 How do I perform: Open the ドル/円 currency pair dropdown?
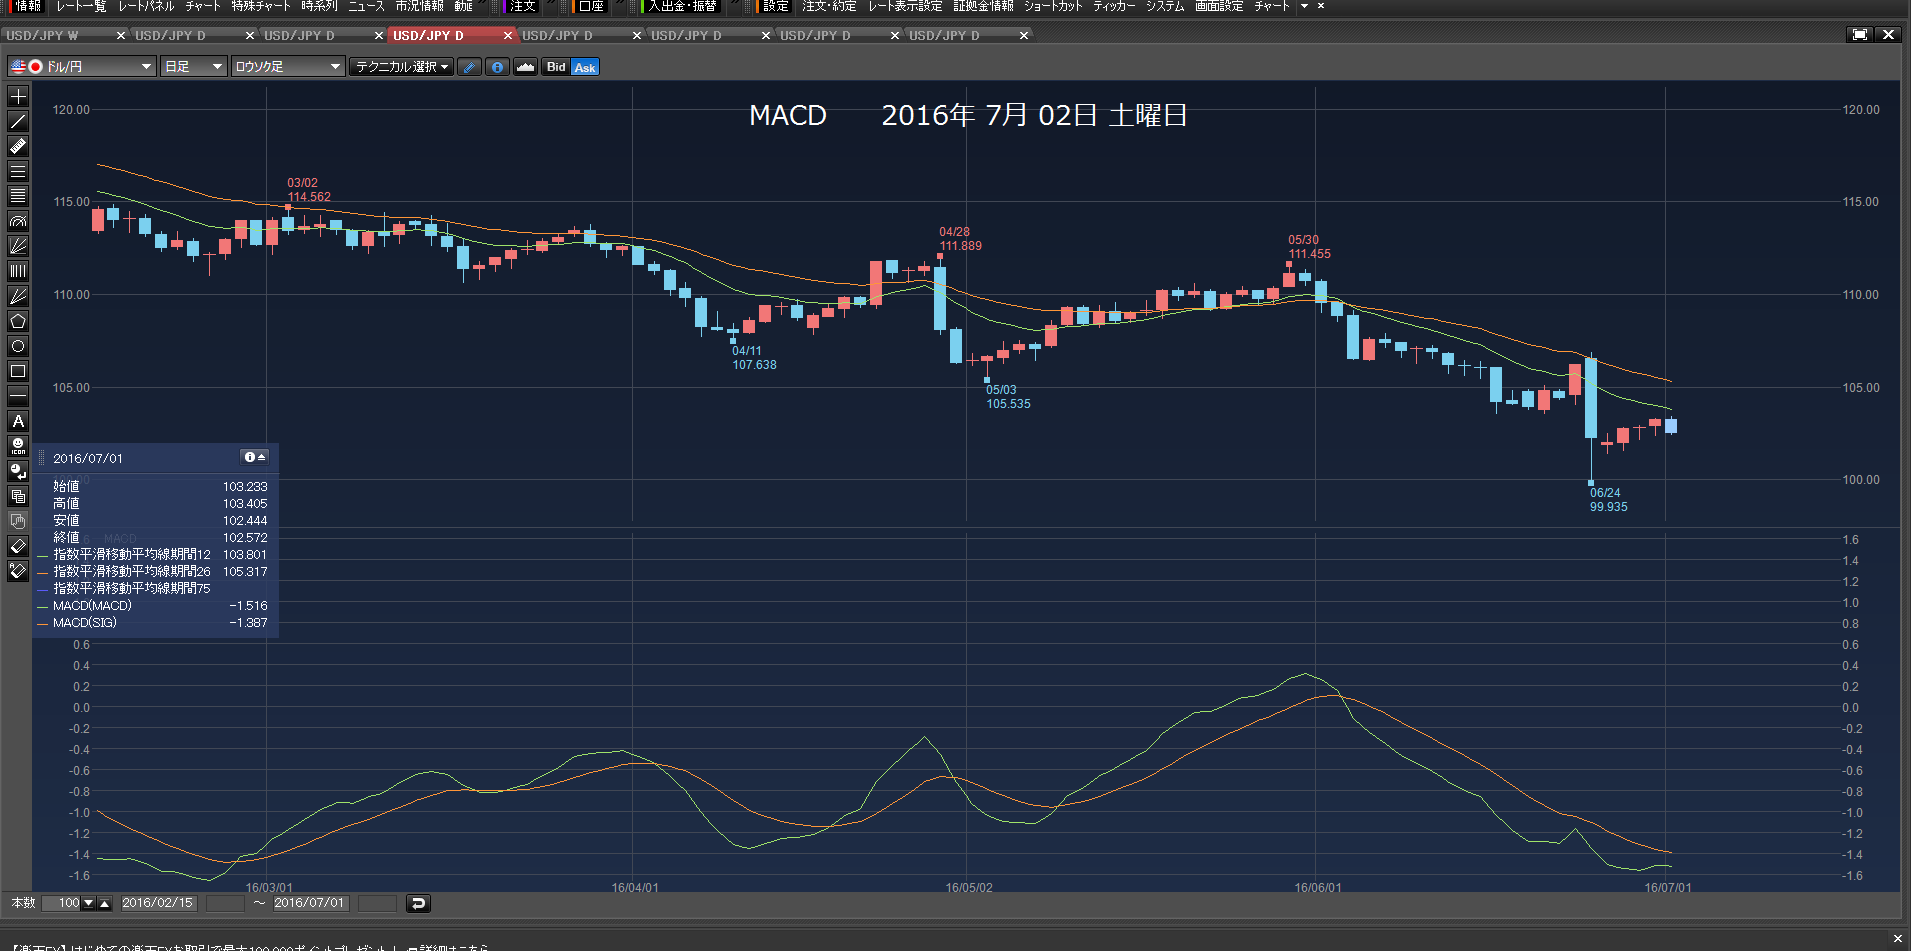[82, 67]
